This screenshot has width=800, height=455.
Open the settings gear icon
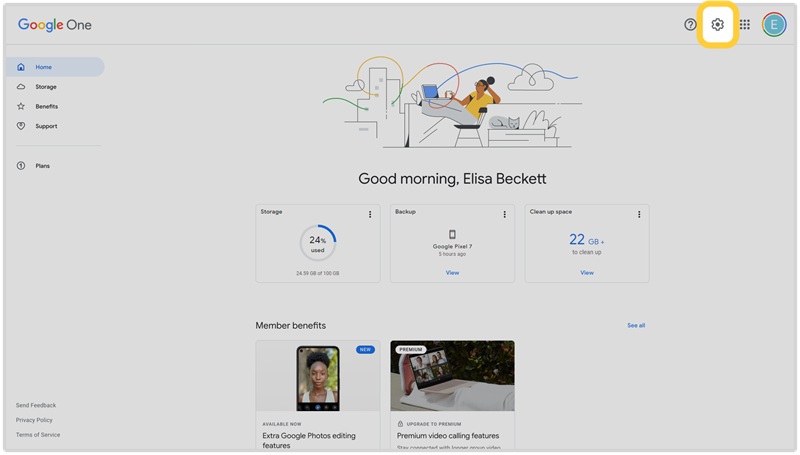[x=717, y=25]
